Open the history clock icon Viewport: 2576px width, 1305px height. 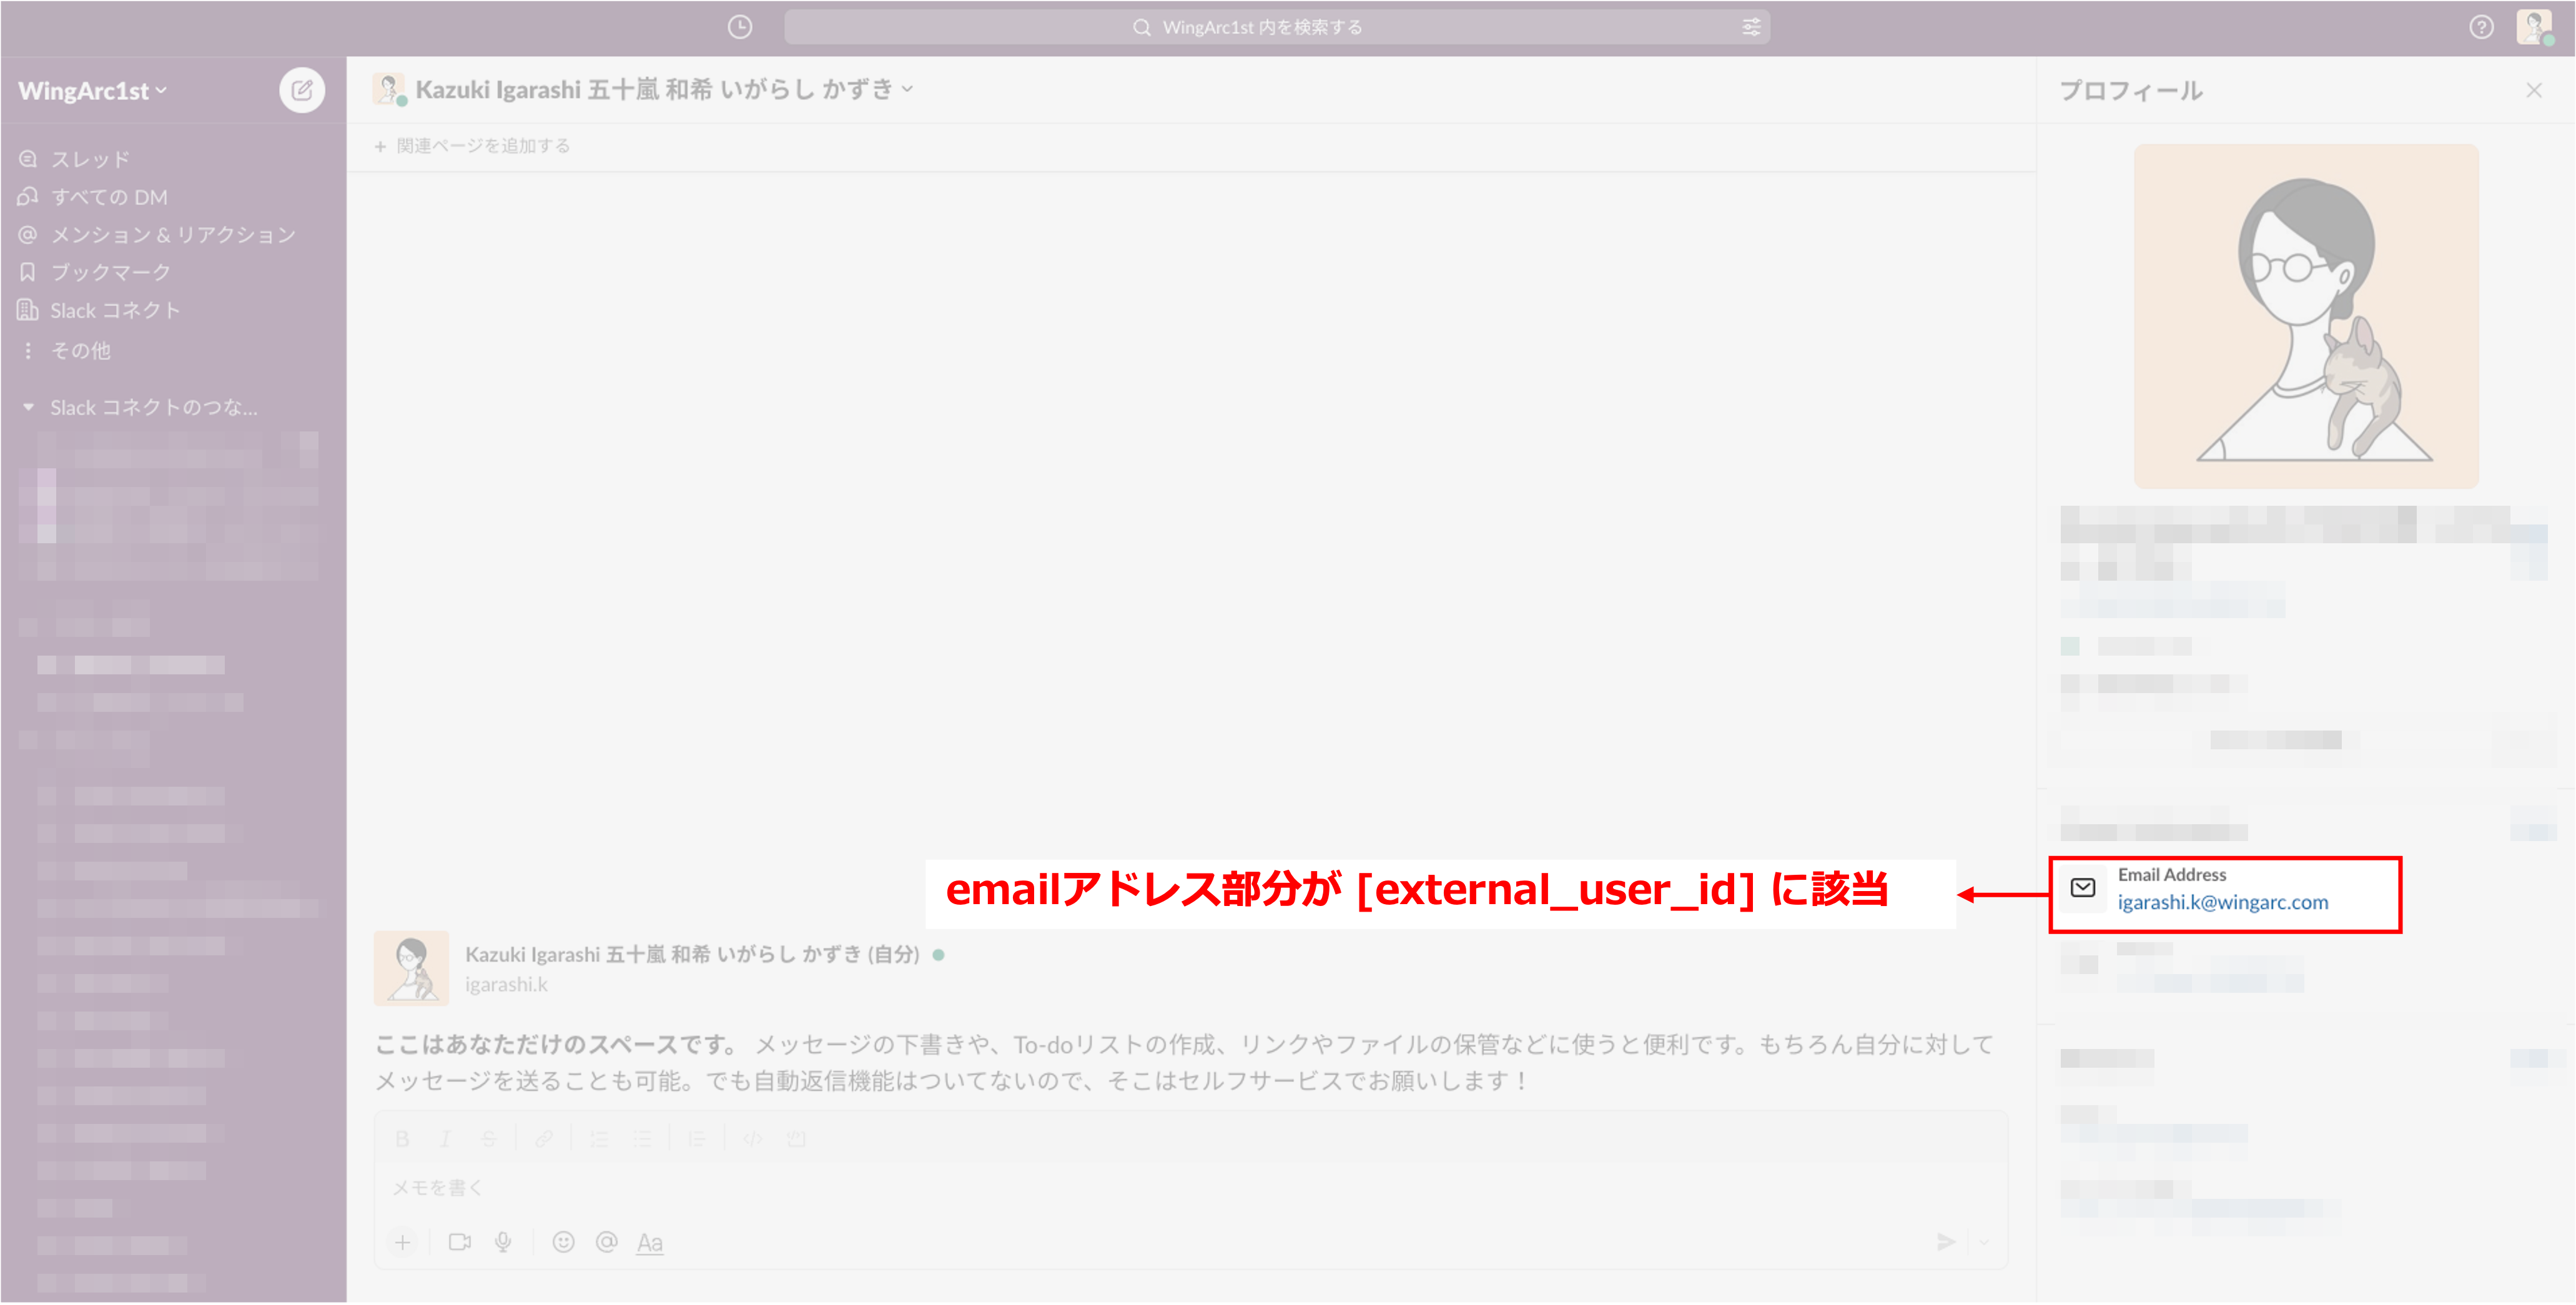[740, 27]
